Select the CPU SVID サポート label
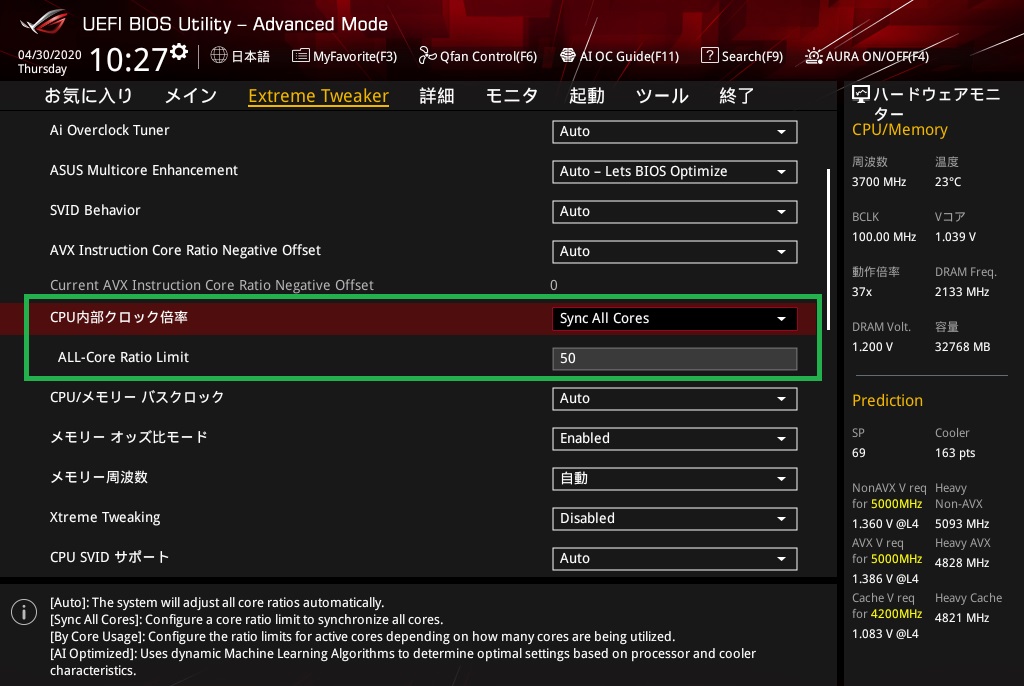This screenshot has height=686, width=1024. point(110,557)
